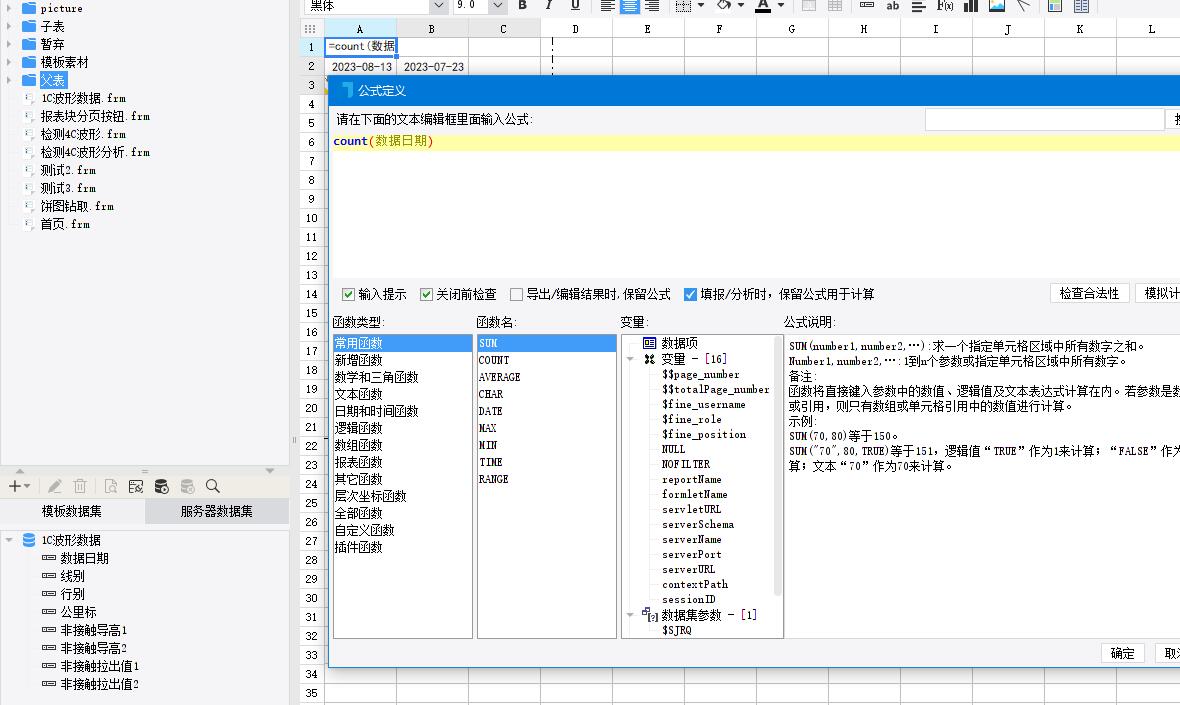Image resolution: width=1180 pixels, height=705 pixels.
Task: Click edit dataset pencil icon
Action: point(55,486)
